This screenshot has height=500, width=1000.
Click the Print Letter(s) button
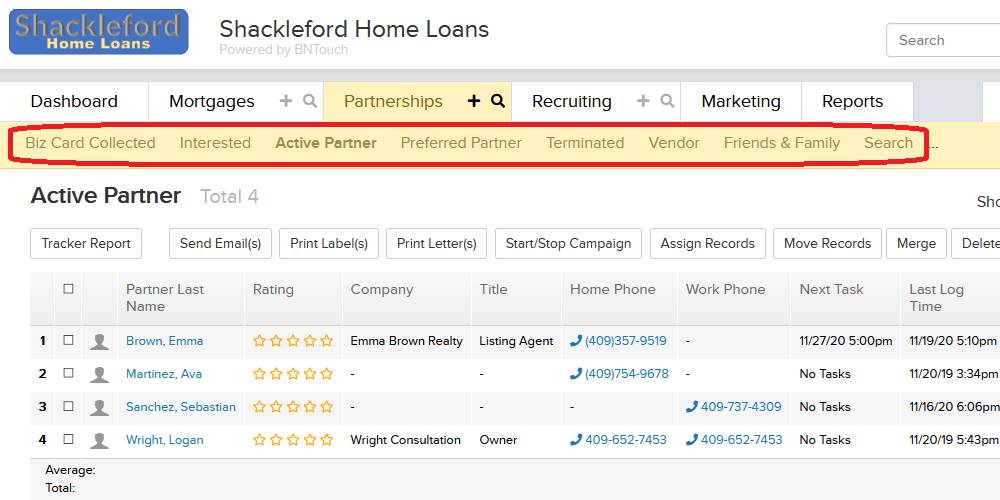click(x=437, y=244)
